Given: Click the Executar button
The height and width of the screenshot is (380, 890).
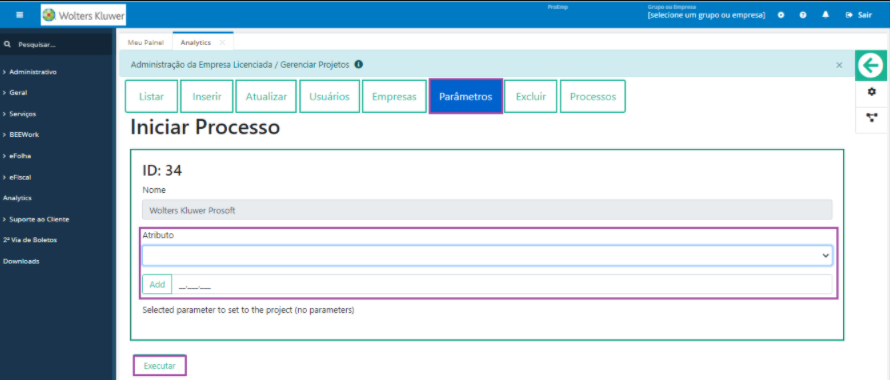Looking at the screenshot, I should pyautogui.click(x=159, y=366).
